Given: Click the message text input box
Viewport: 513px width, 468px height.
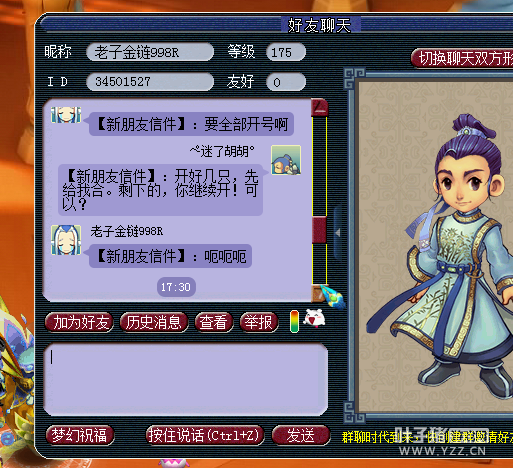Looking at the screenshot, I should tap(186, 380).
